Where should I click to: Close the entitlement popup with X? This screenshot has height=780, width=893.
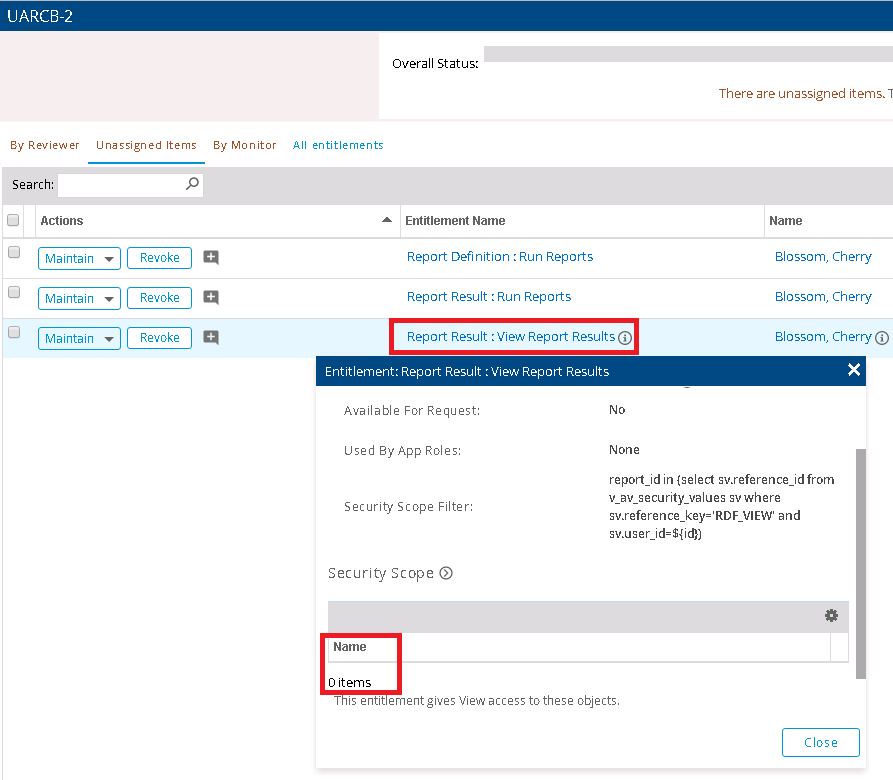tap(854, 370)
